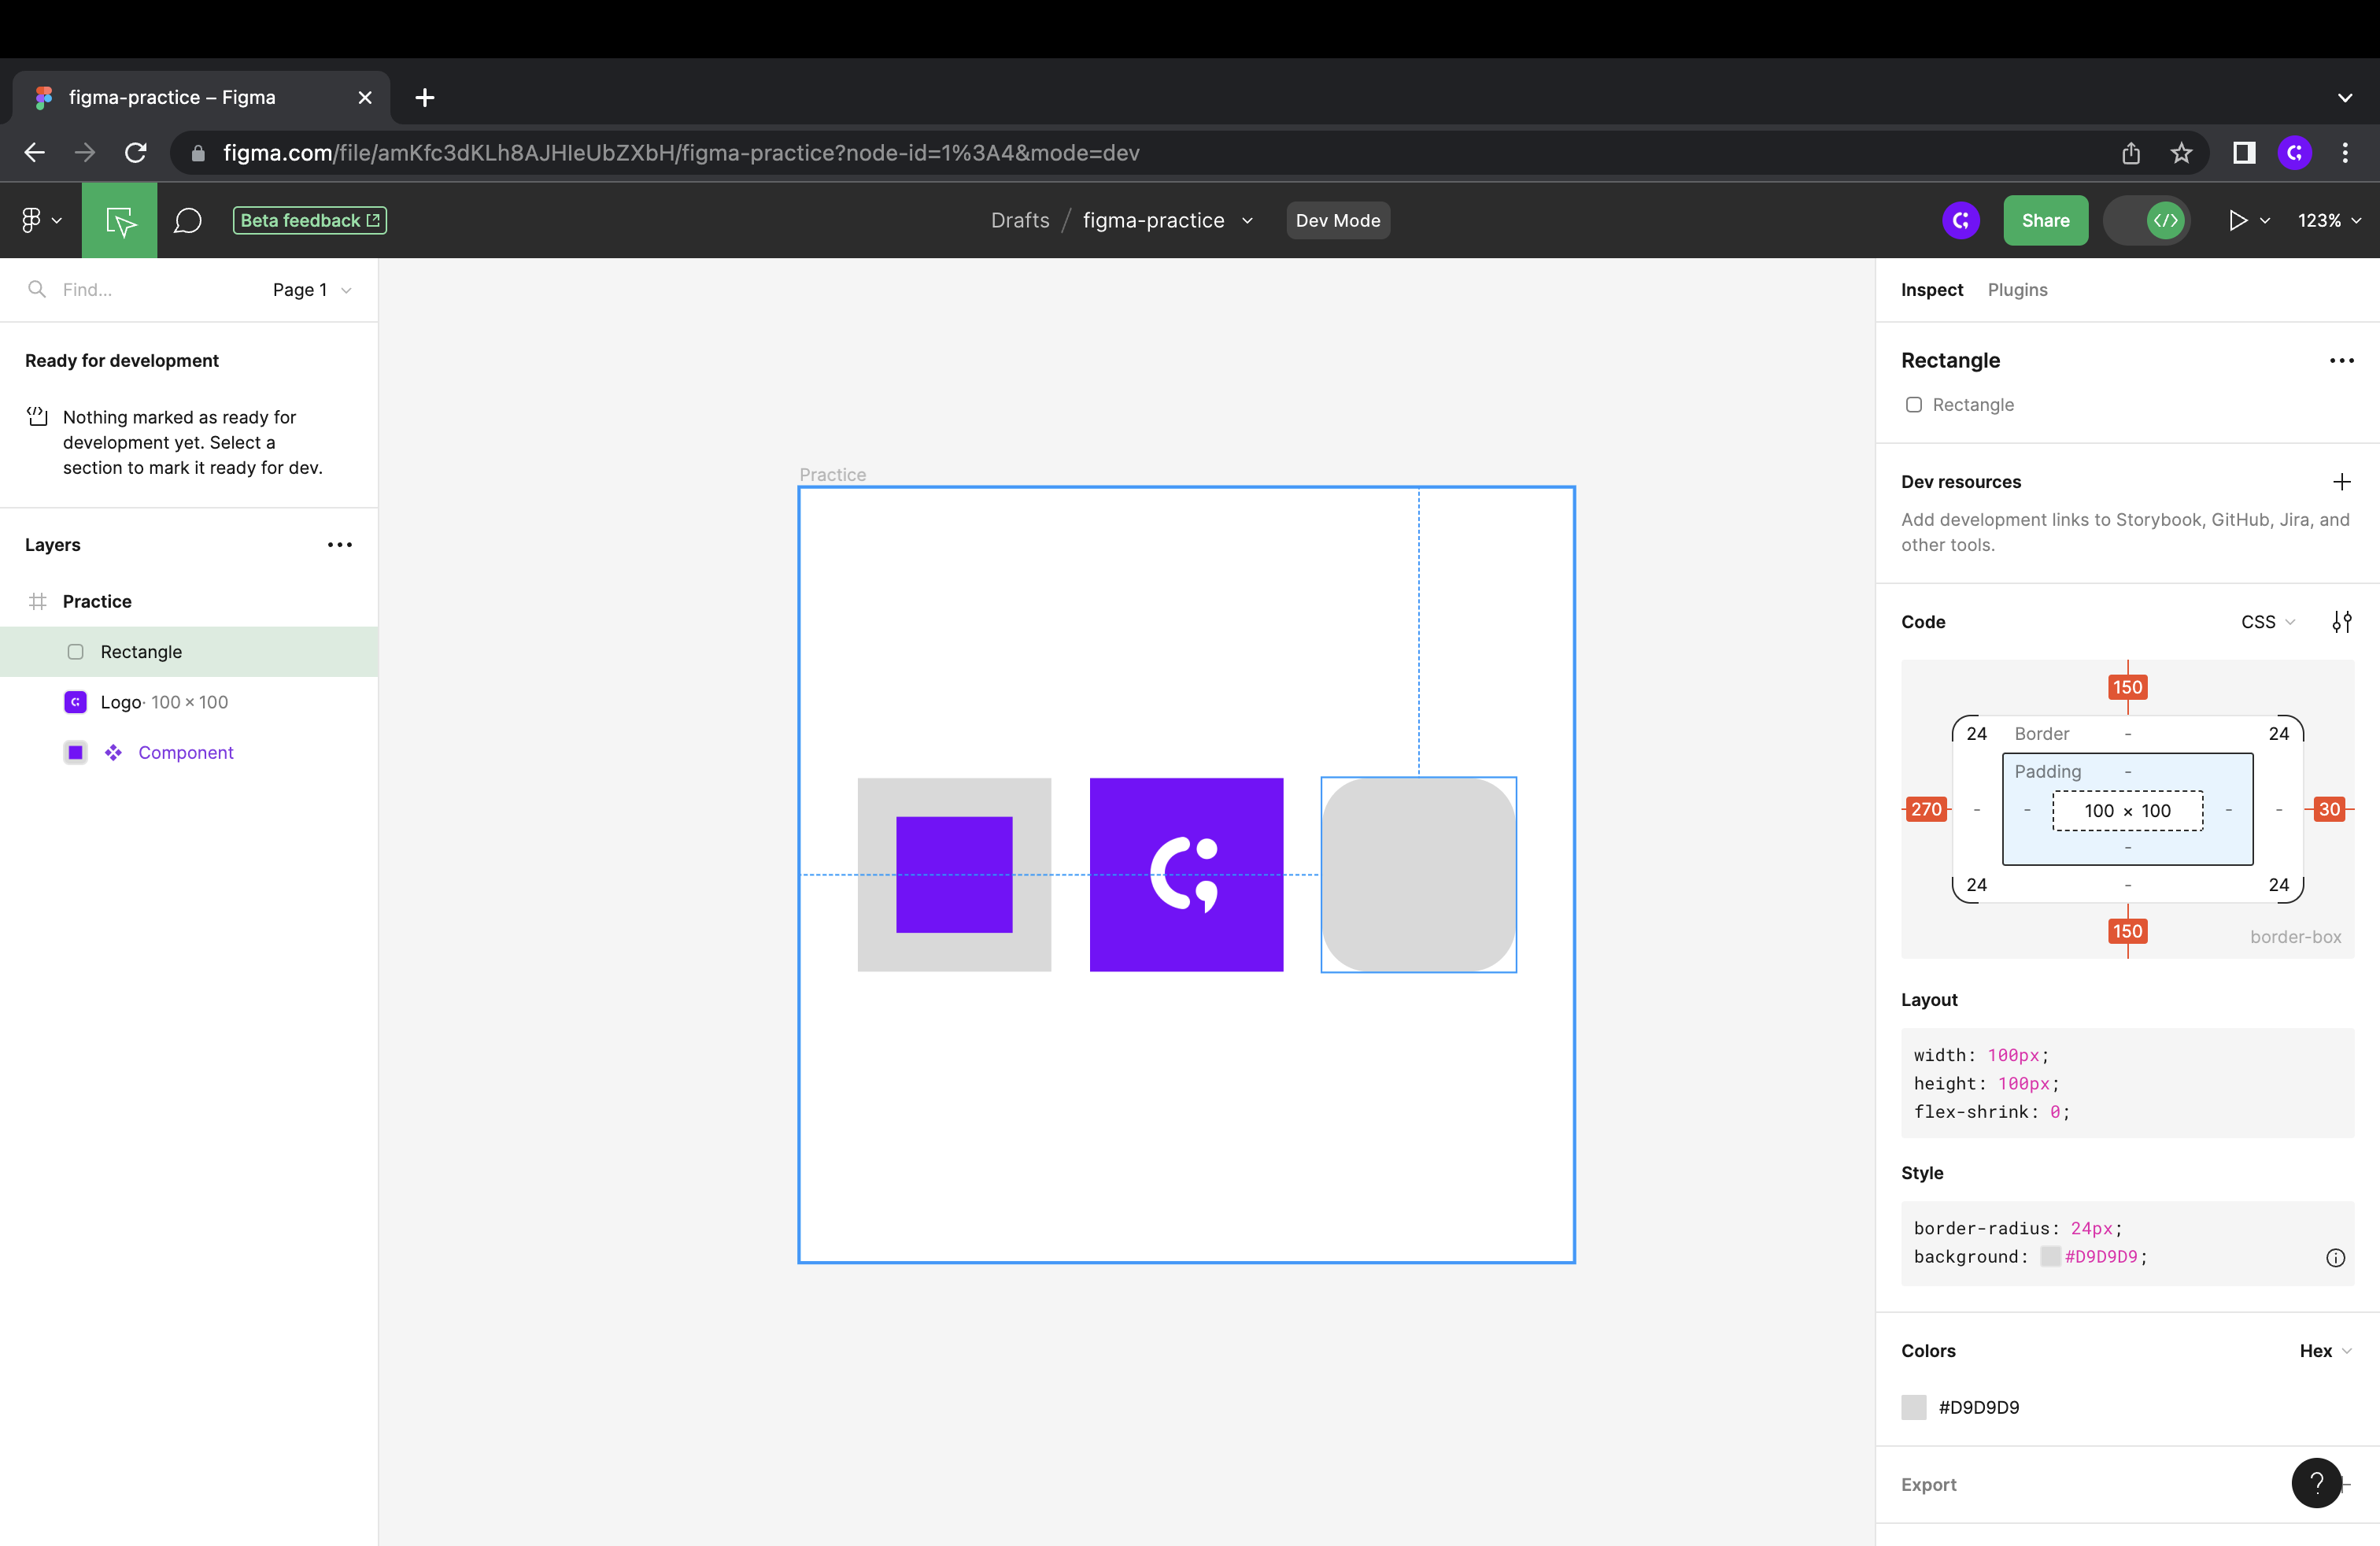2380x1546 pixels.
Task: Open the help question mark button
Action: pyautogui.click(x=2316, y=1483)
